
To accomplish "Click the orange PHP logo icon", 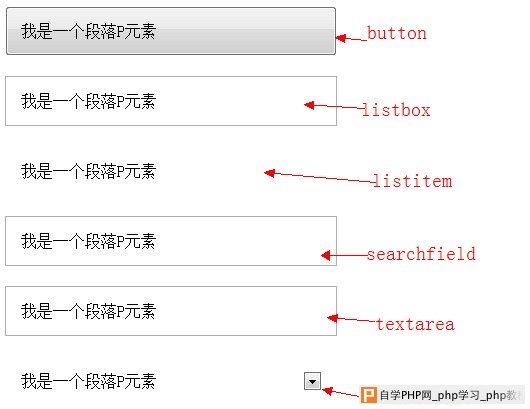I will click(x=369, y=395).
